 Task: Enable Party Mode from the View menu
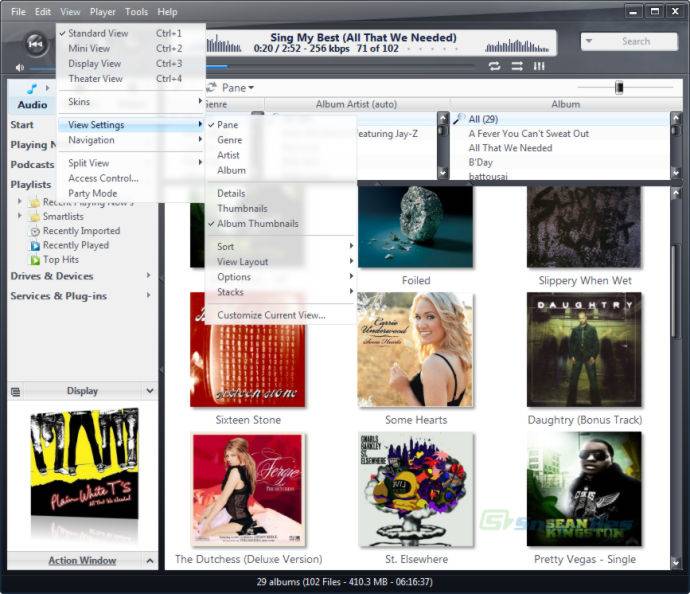[130, 193]
